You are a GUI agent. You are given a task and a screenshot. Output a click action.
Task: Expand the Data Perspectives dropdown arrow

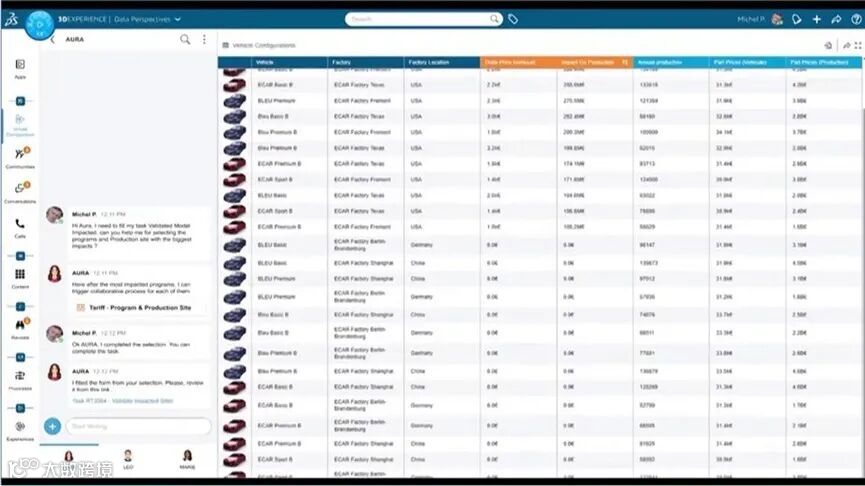[178, 19]
